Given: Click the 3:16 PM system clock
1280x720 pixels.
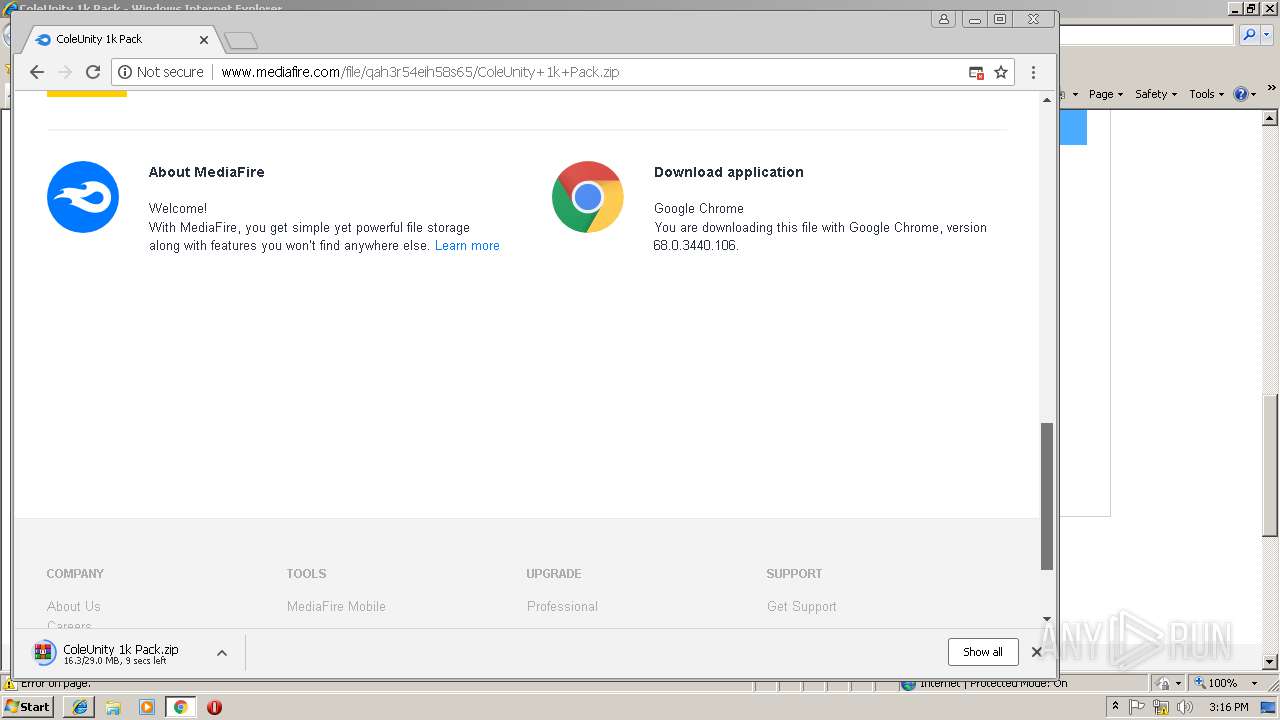Looking at the screenshot, I should (x=1228, y=707).
